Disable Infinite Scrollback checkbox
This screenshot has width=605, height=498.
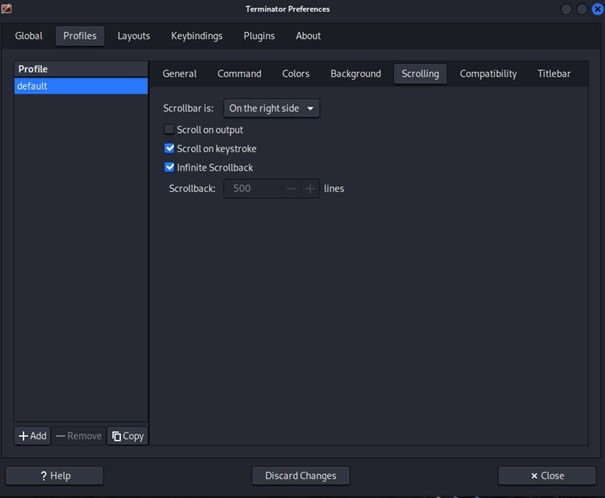click(x=169, y=168)
